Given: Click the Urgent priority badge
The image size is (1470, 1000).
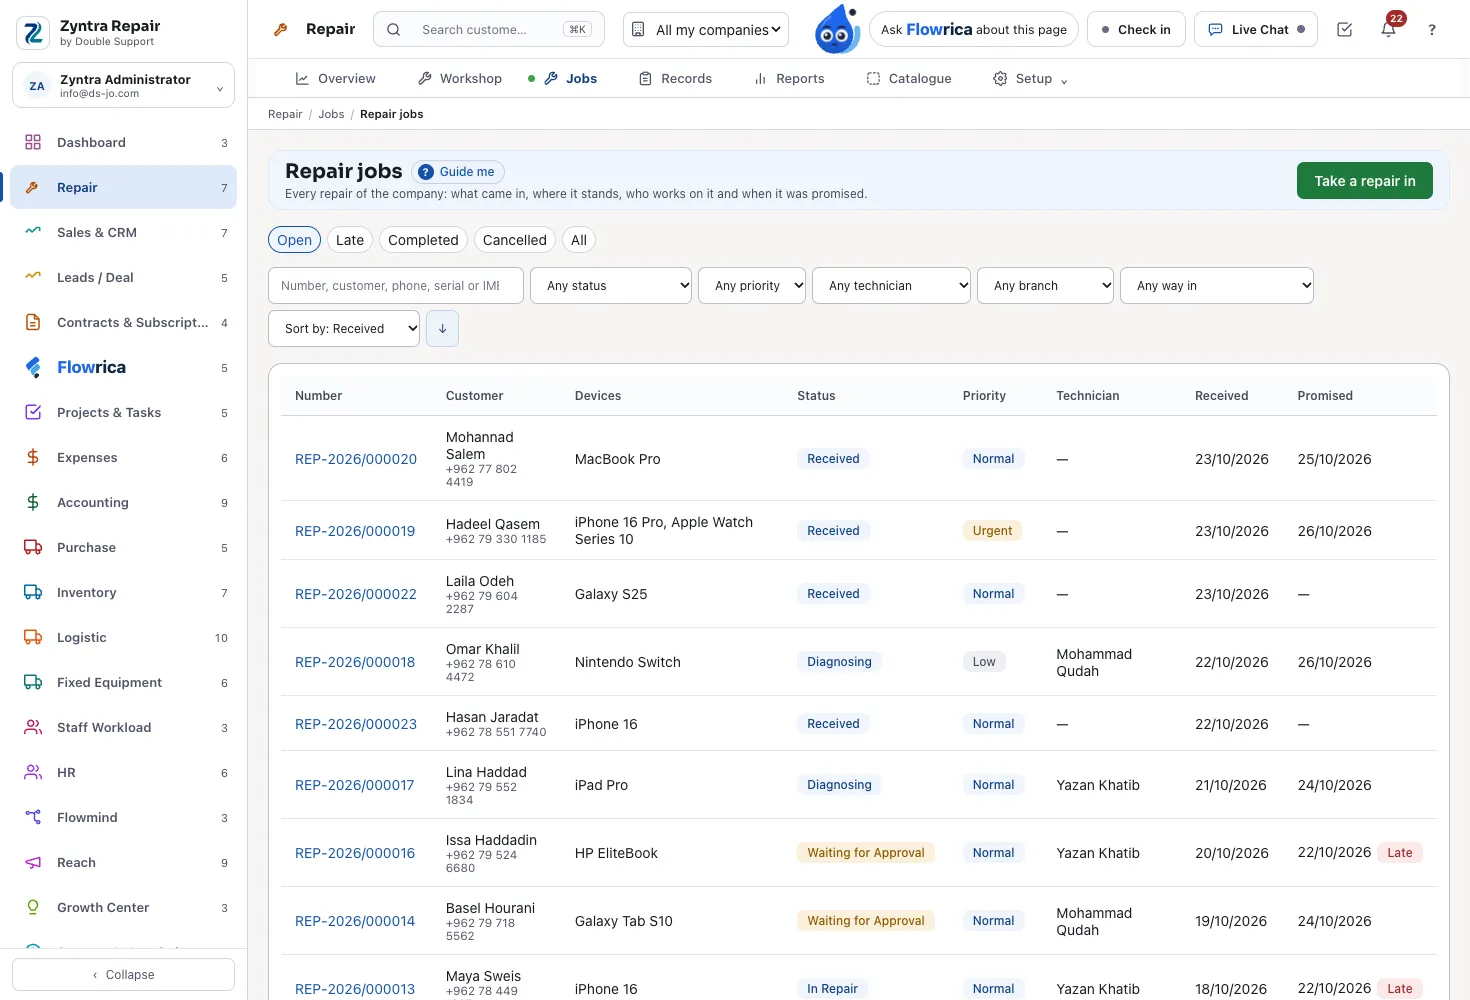Looking at the screenshot, I should pos(992,531).
